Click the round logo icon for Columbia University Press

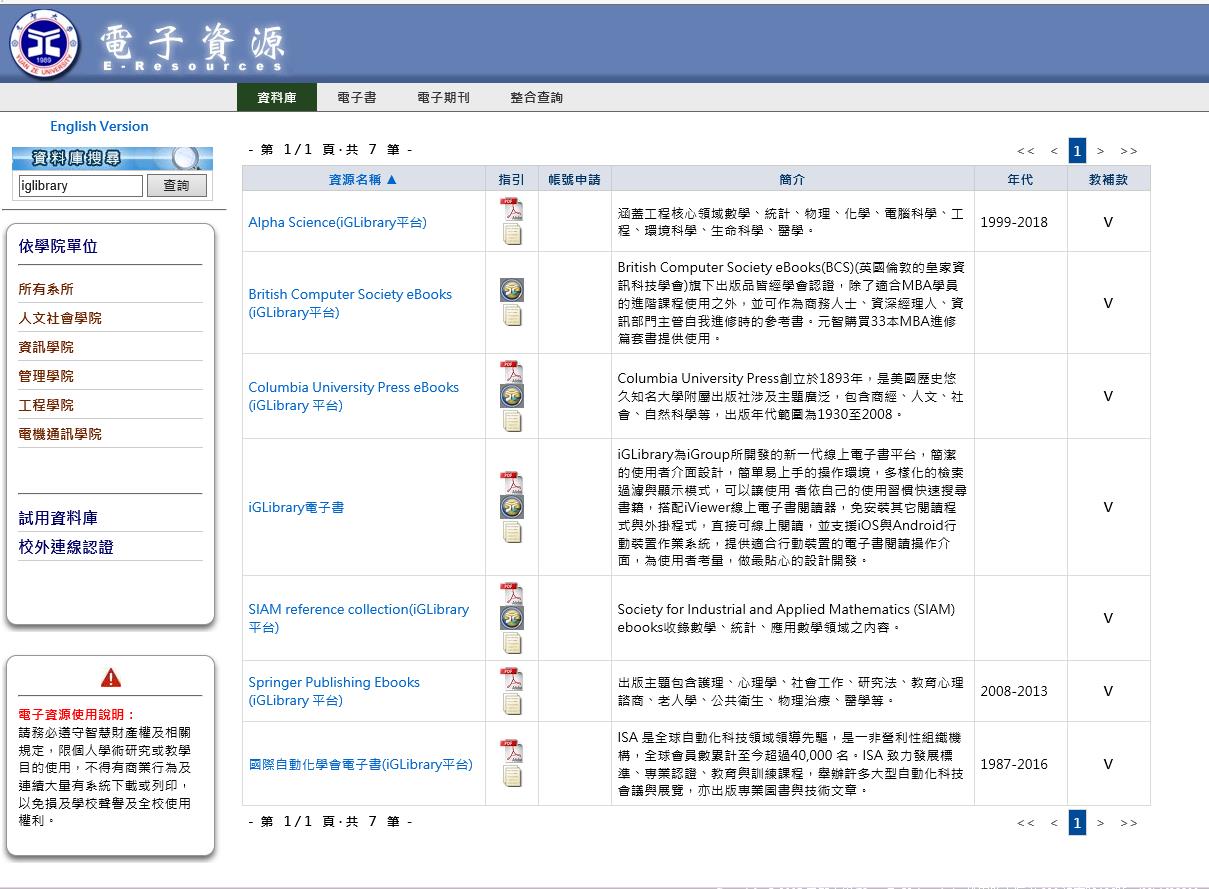click(512, 396)
